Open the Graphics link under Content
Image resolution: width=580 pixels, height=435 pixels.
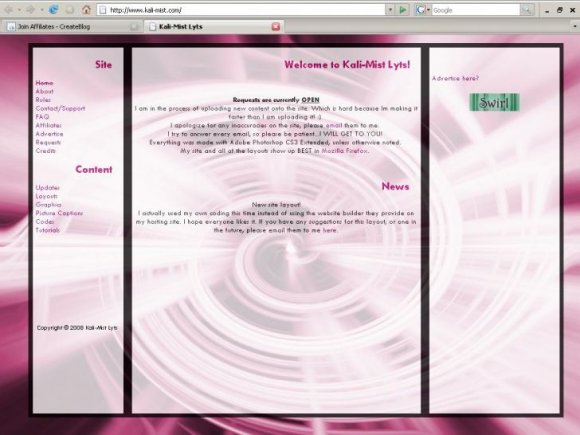[x=48, y=205]
